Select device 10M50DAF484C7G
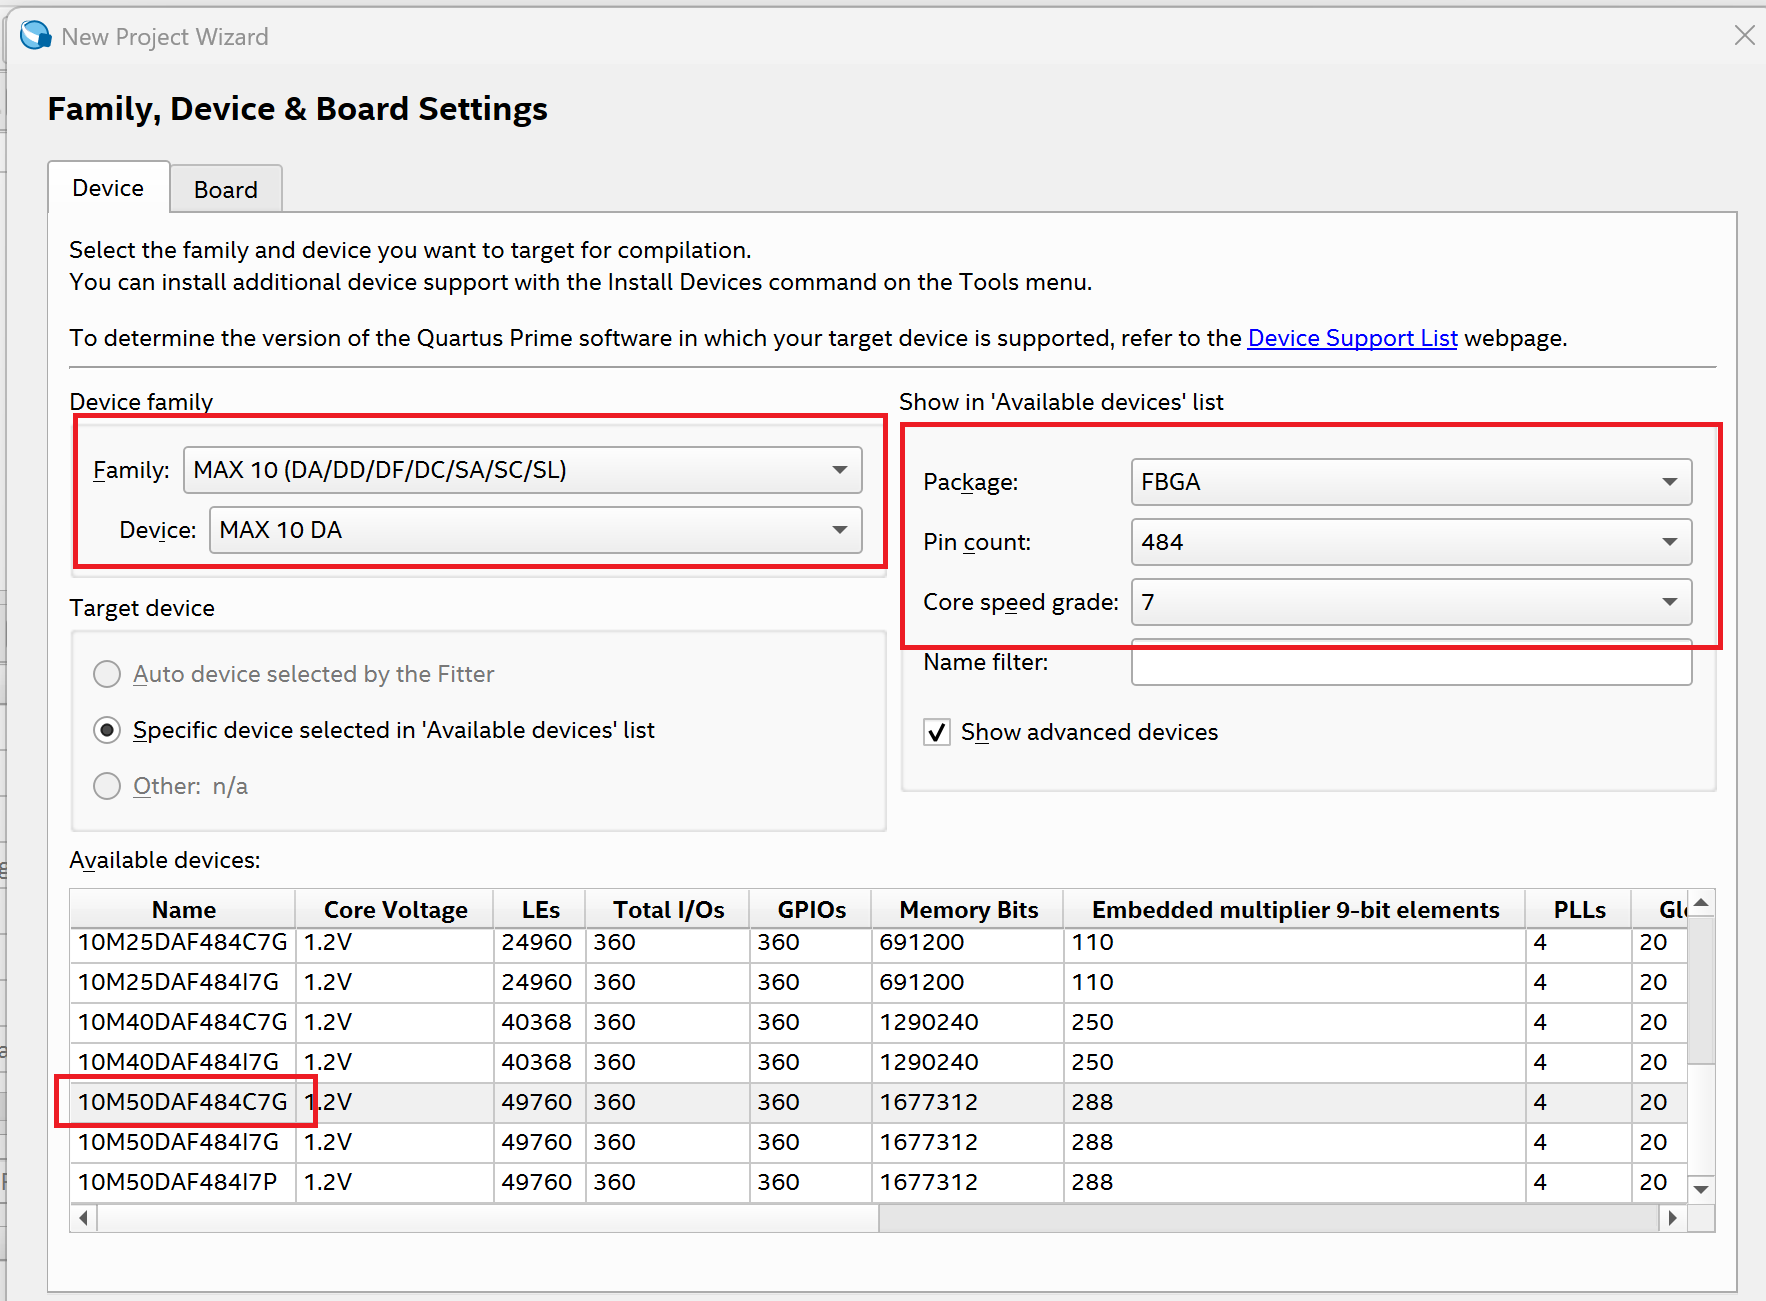Viewport: 1766px width, 1301px height. (182, 1102)
